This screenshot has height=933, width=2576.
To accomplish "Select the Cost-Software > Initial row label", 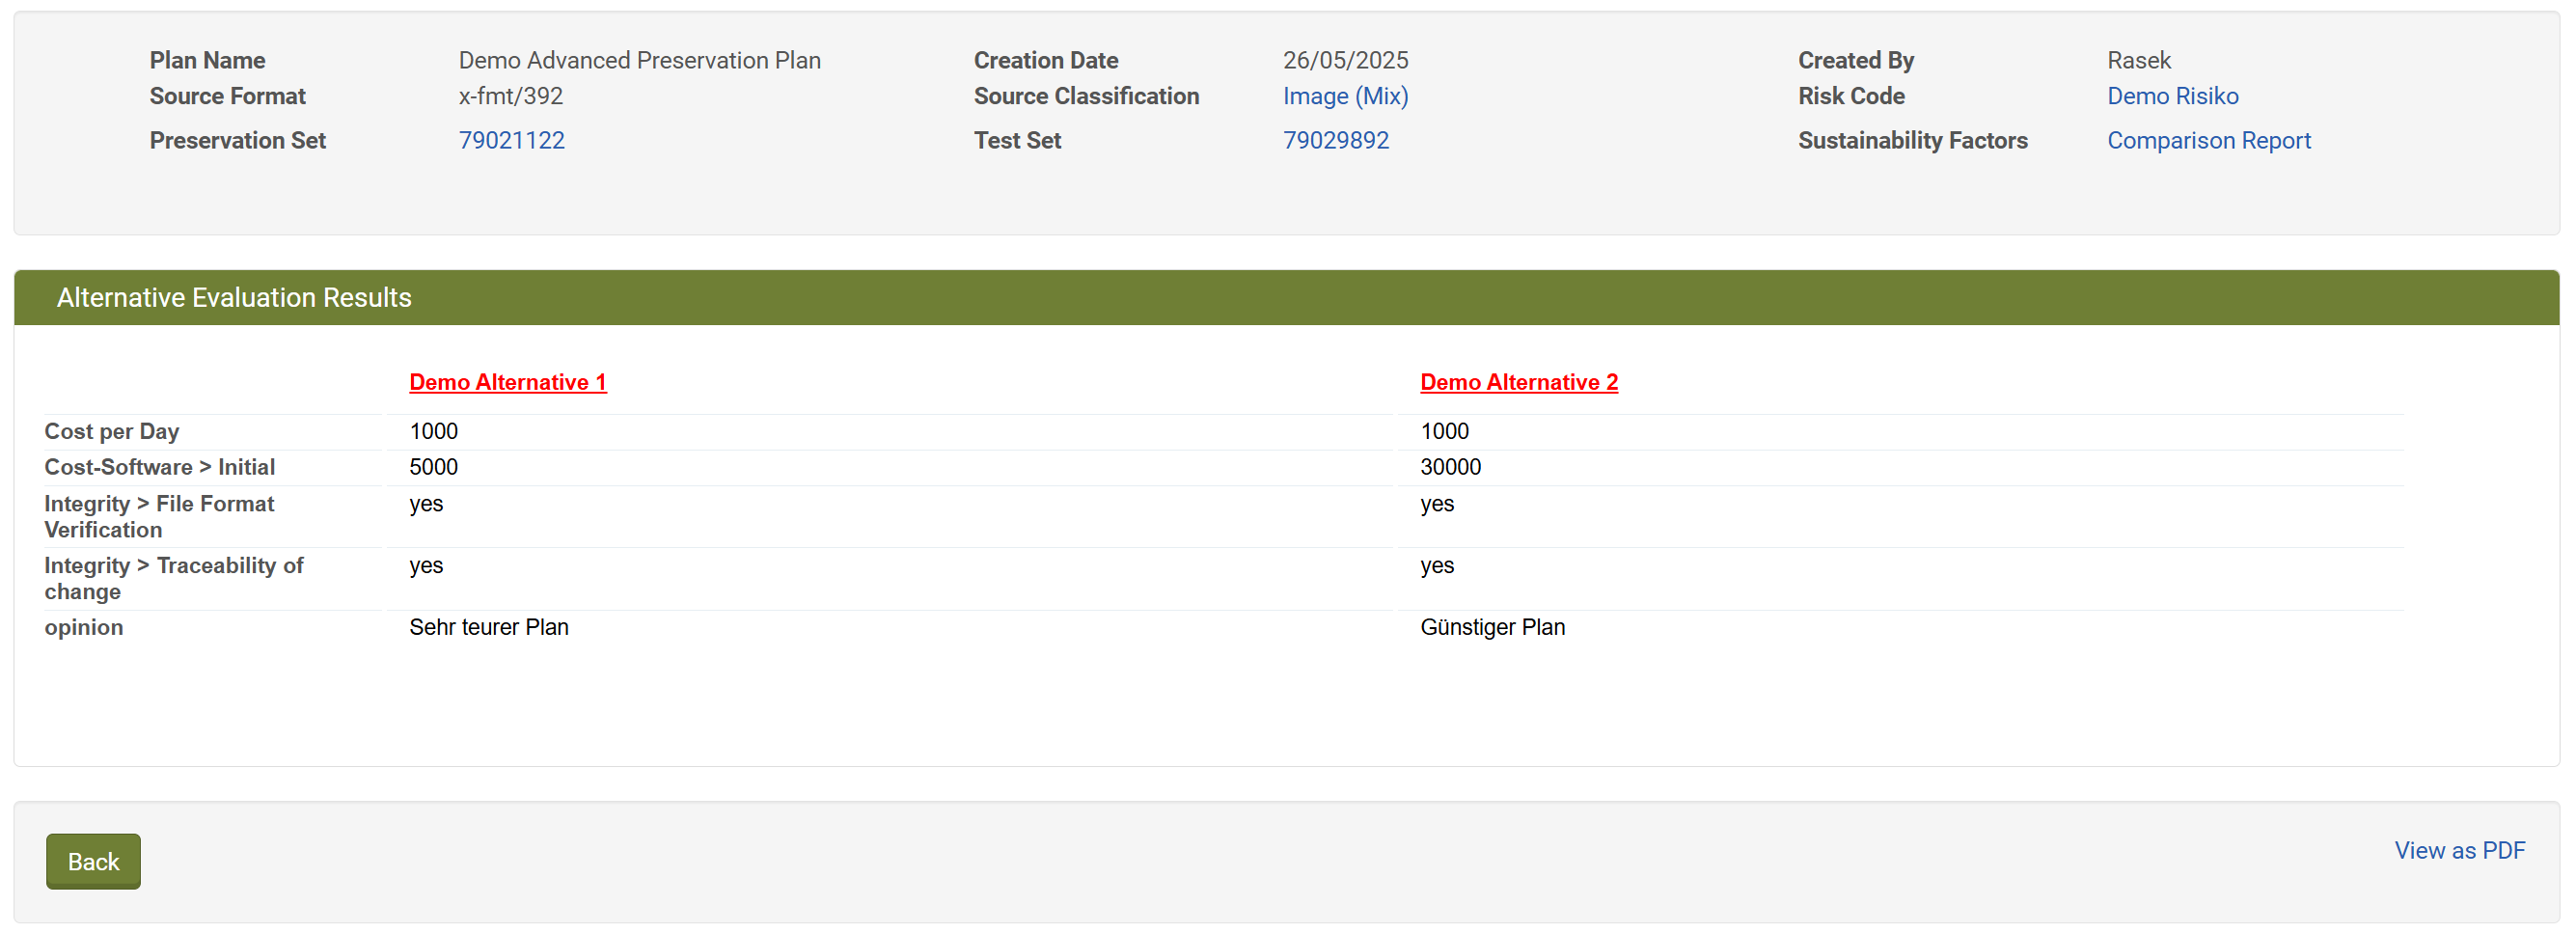I will point(159,467).
